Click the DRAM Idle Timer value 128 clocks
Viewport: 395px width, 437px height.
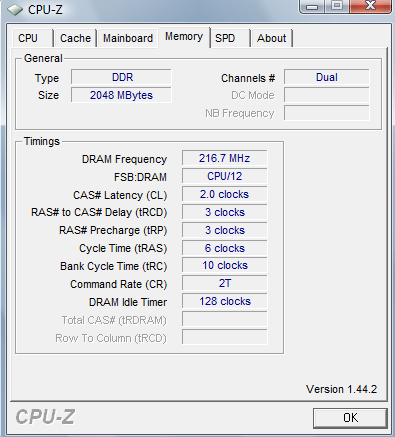click(224, 302)
